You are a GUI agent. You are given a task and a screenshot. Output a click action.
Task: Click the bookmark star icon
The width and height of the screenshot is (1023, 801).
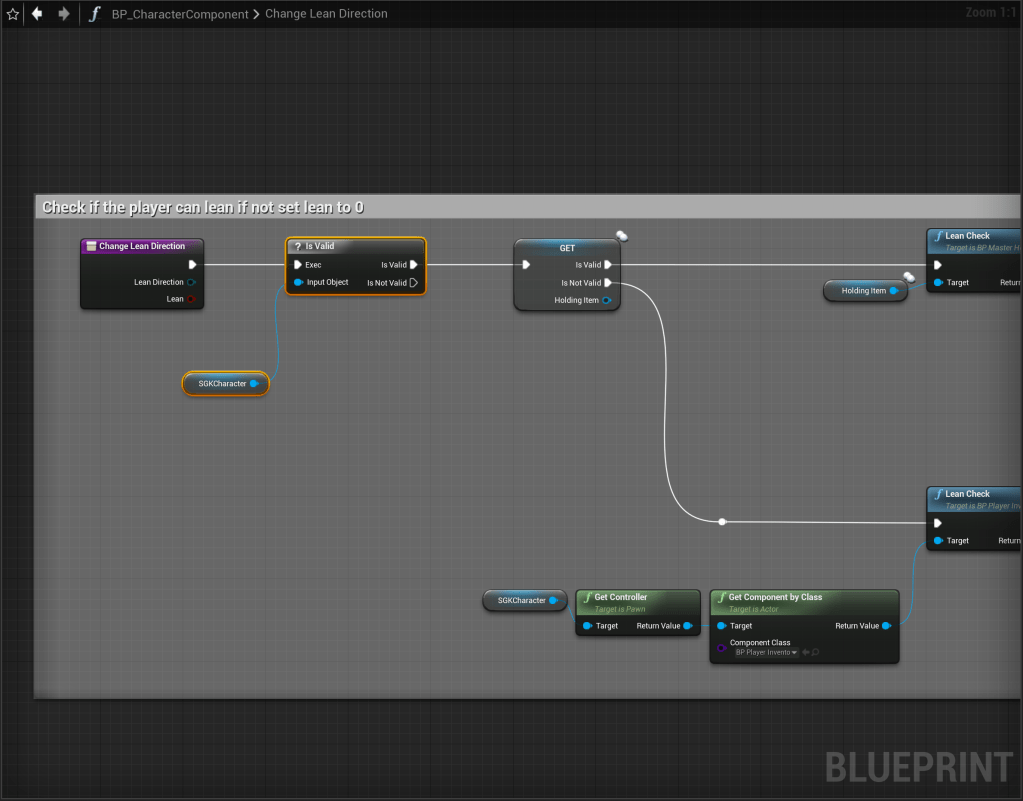click(13, 14)
